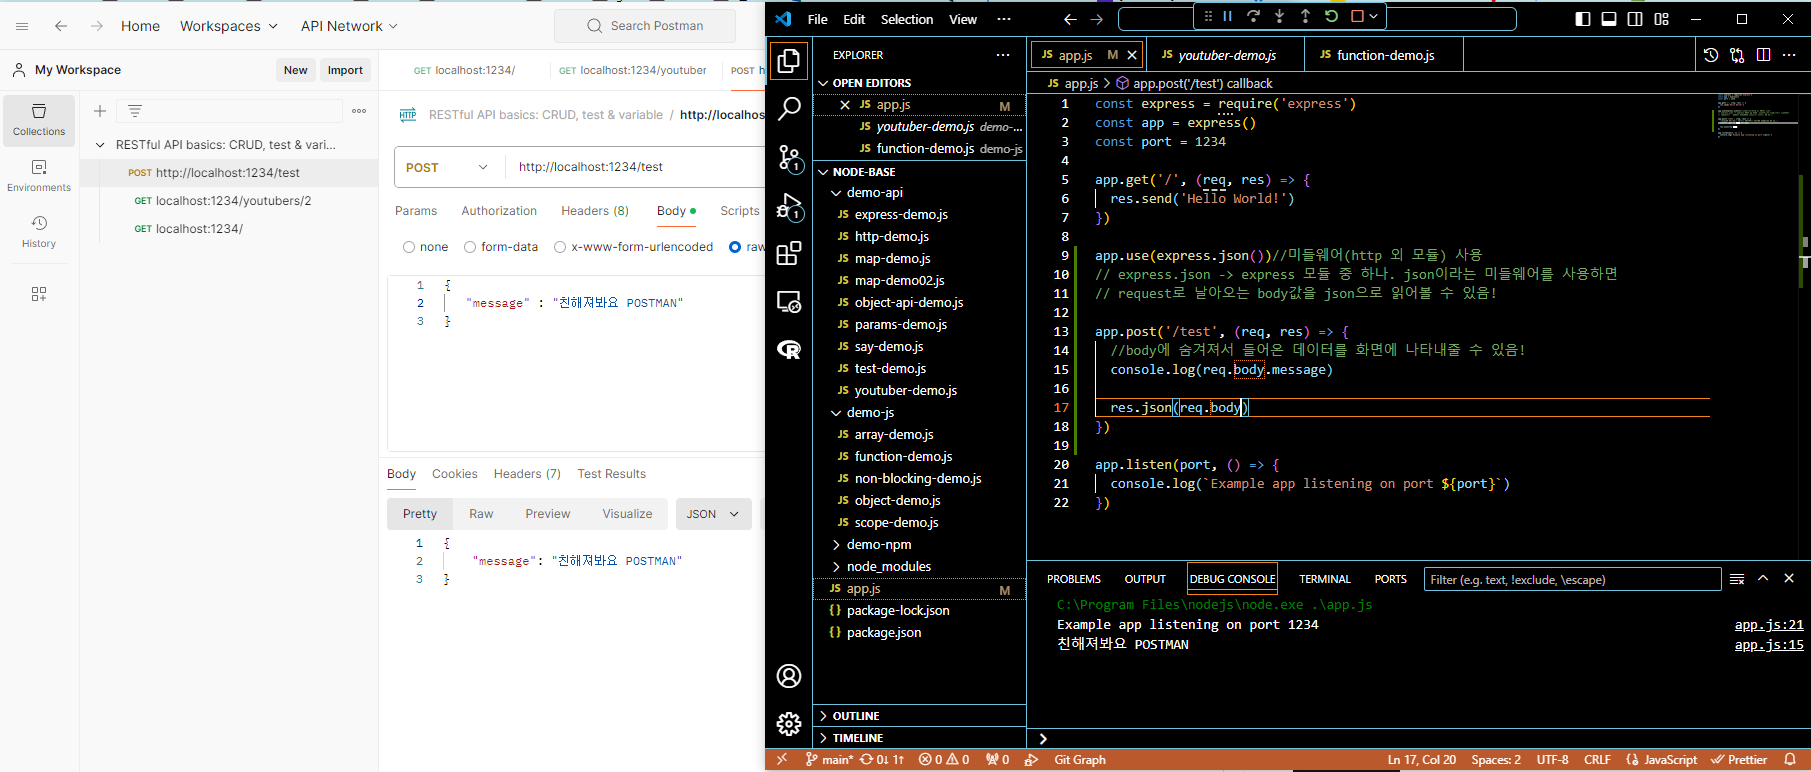Image resolution: width=1811 pixels, height=772 pixels.
Task: Collapse the NODE-BASE folder section
Action: point(824,172)
